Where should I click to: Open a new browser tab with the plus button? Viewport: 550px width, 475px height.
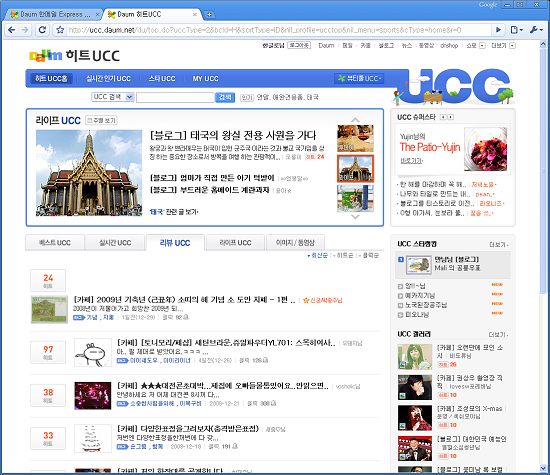(209, 14)
